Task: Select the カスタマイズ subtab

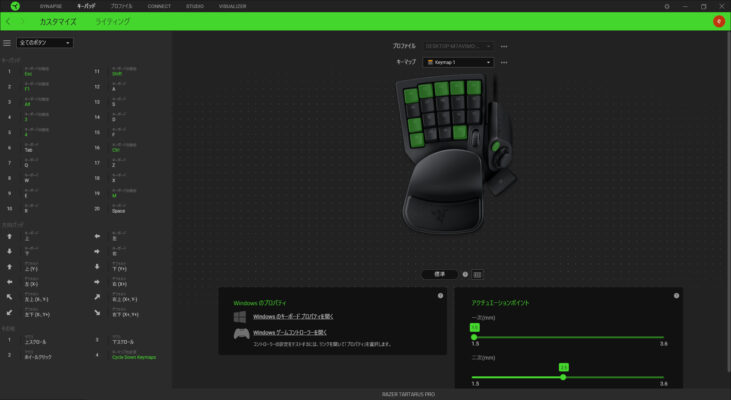Action: (58, 21)
